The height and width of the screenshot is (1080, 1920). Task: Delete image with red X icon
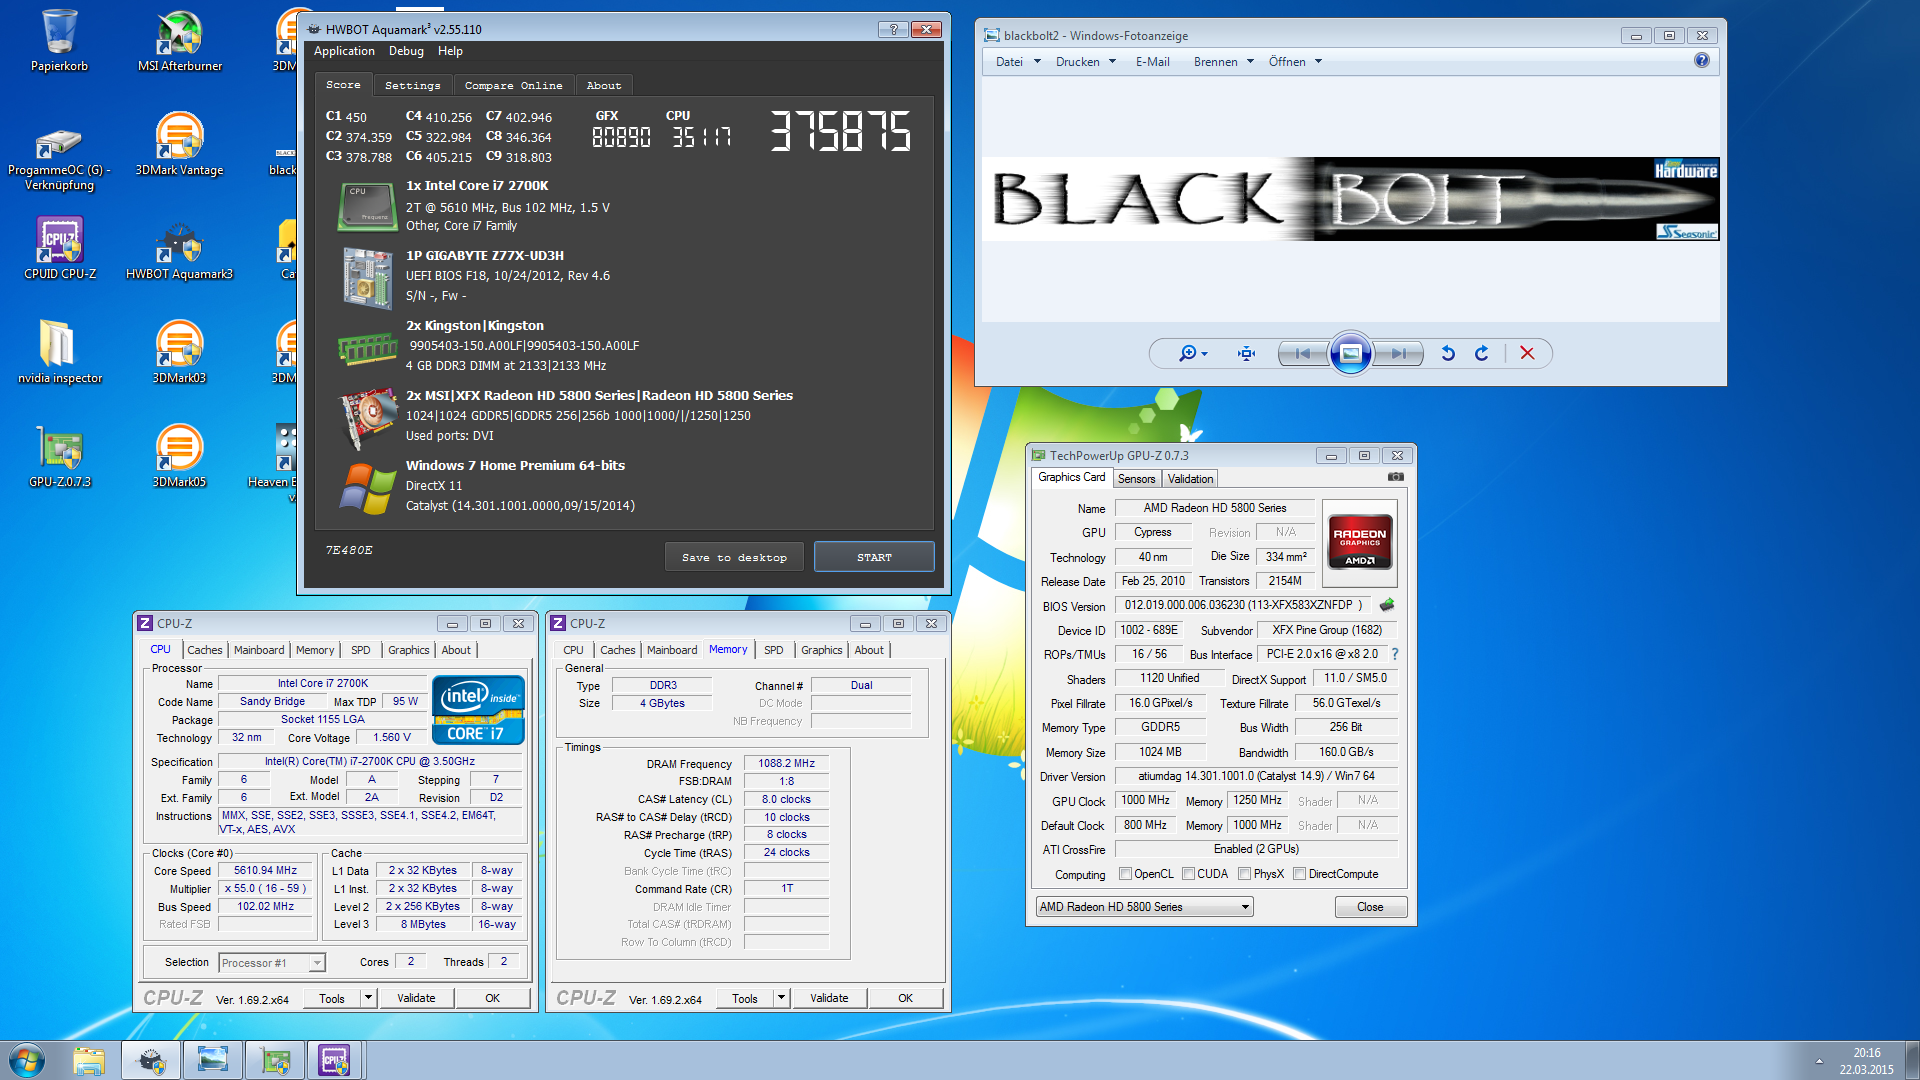1527,353
